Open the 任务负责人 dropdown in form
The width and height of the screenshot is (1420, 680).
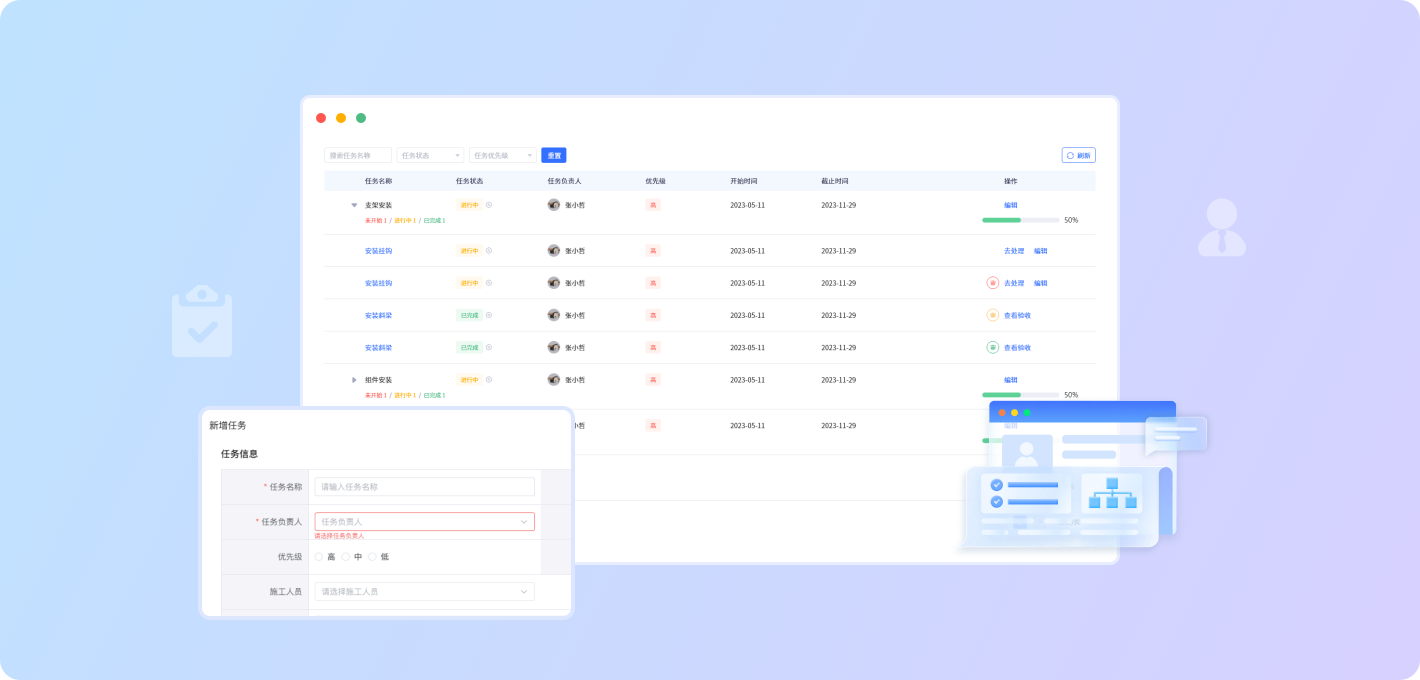(x=424, y=521)
